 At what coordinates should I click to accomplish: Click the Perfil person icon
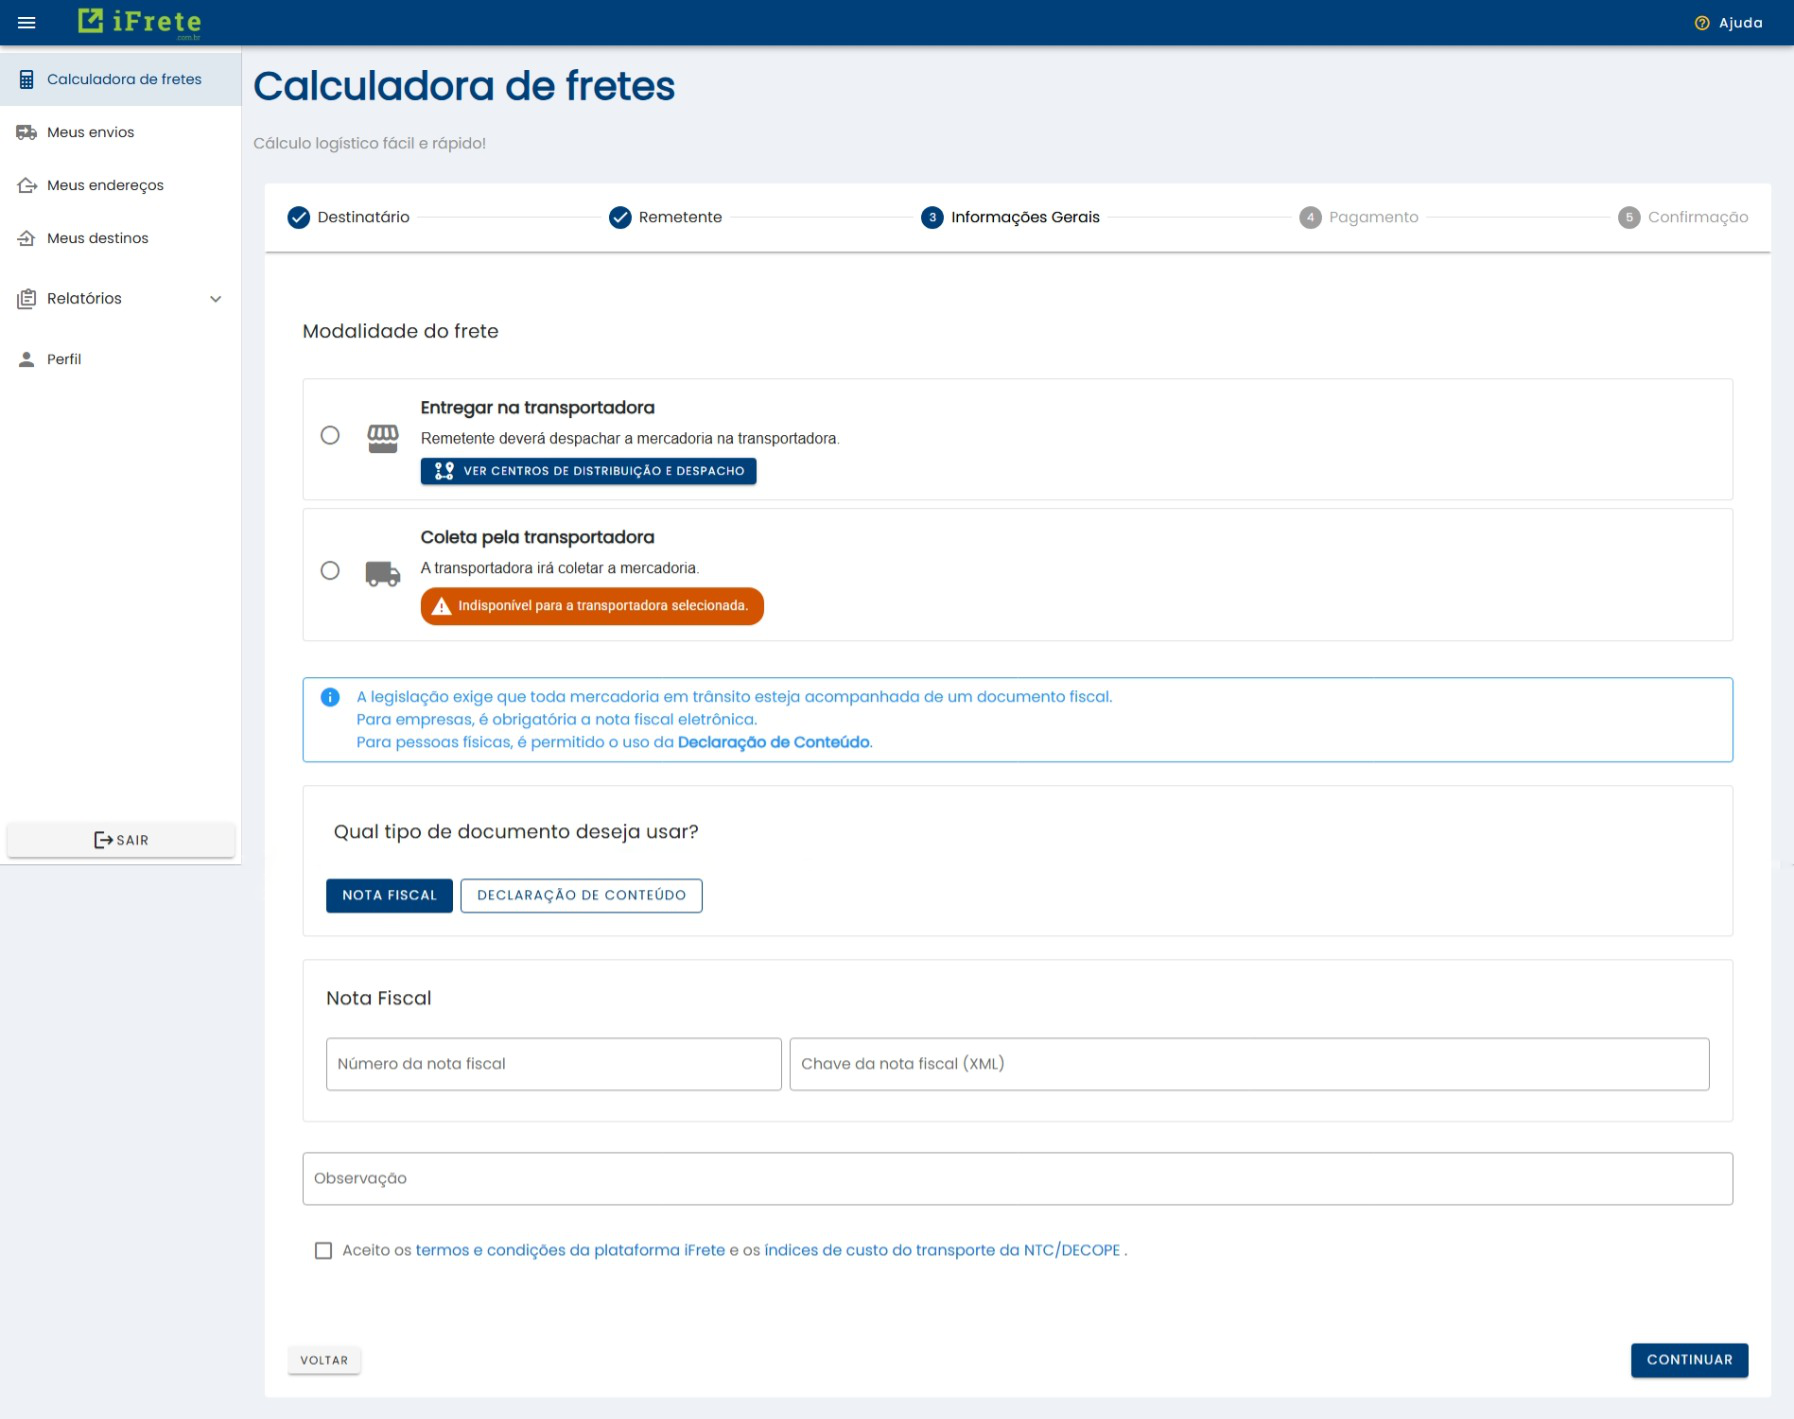[27, 359]
